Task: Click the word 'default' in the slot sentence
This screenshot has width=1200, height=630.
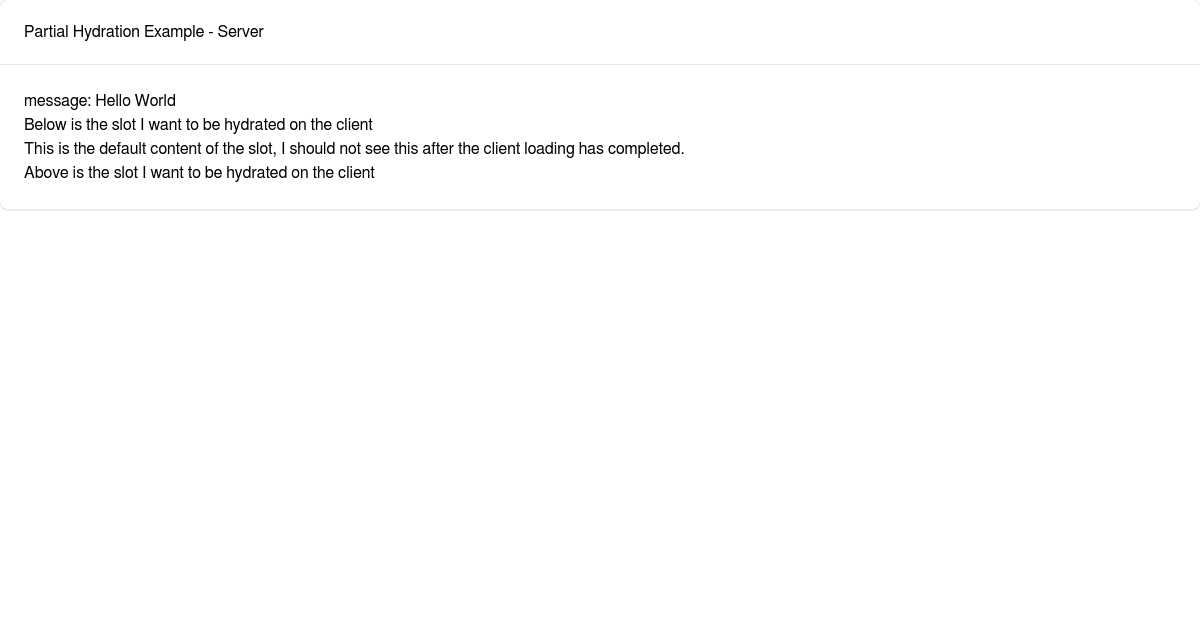Action: [122, 149]
